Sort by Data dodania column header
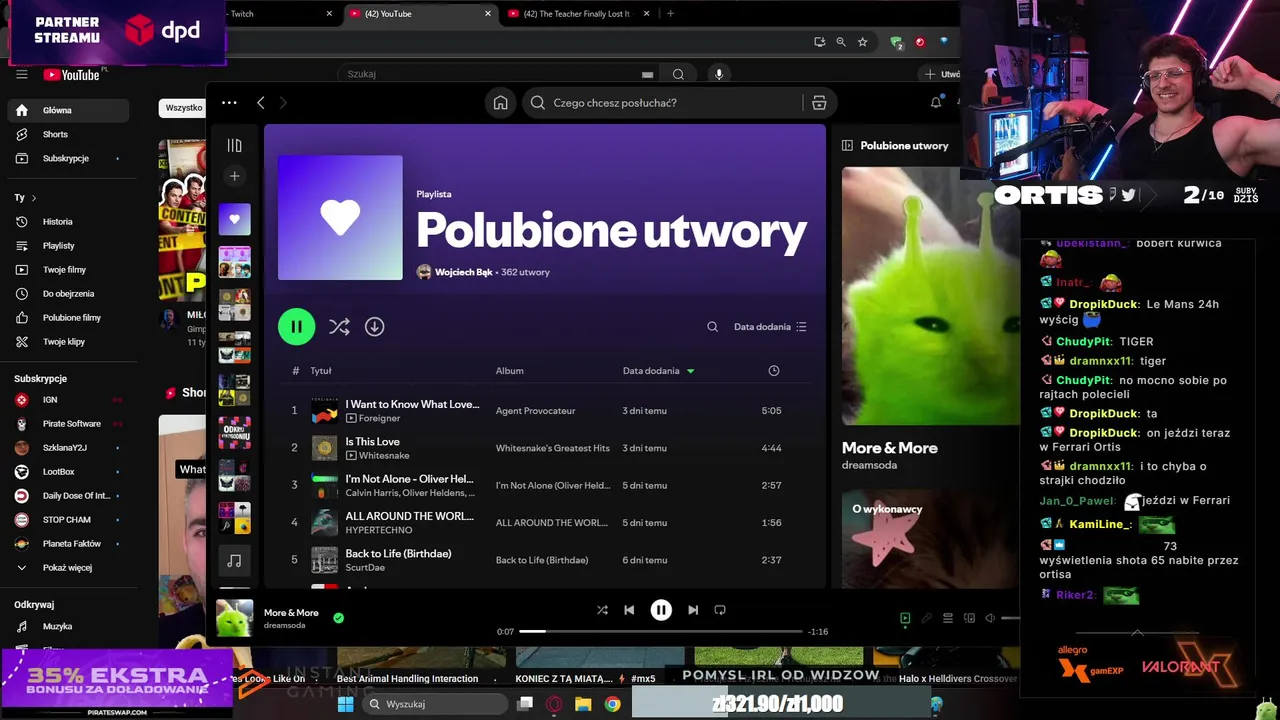Viewport: 1280px width, 720px height. tap(658, 370)
